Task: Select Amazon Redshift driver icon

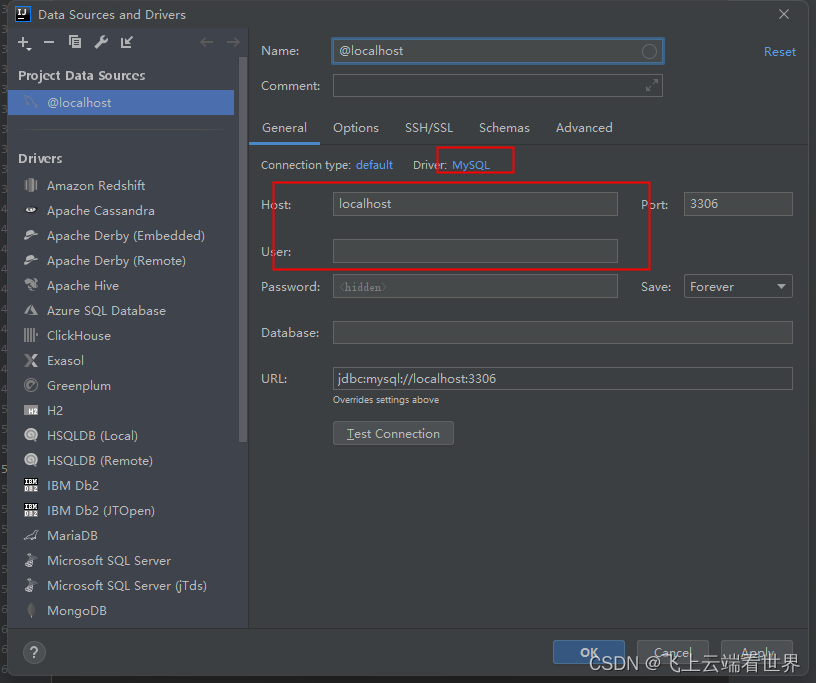Action: tap(31, 185)
